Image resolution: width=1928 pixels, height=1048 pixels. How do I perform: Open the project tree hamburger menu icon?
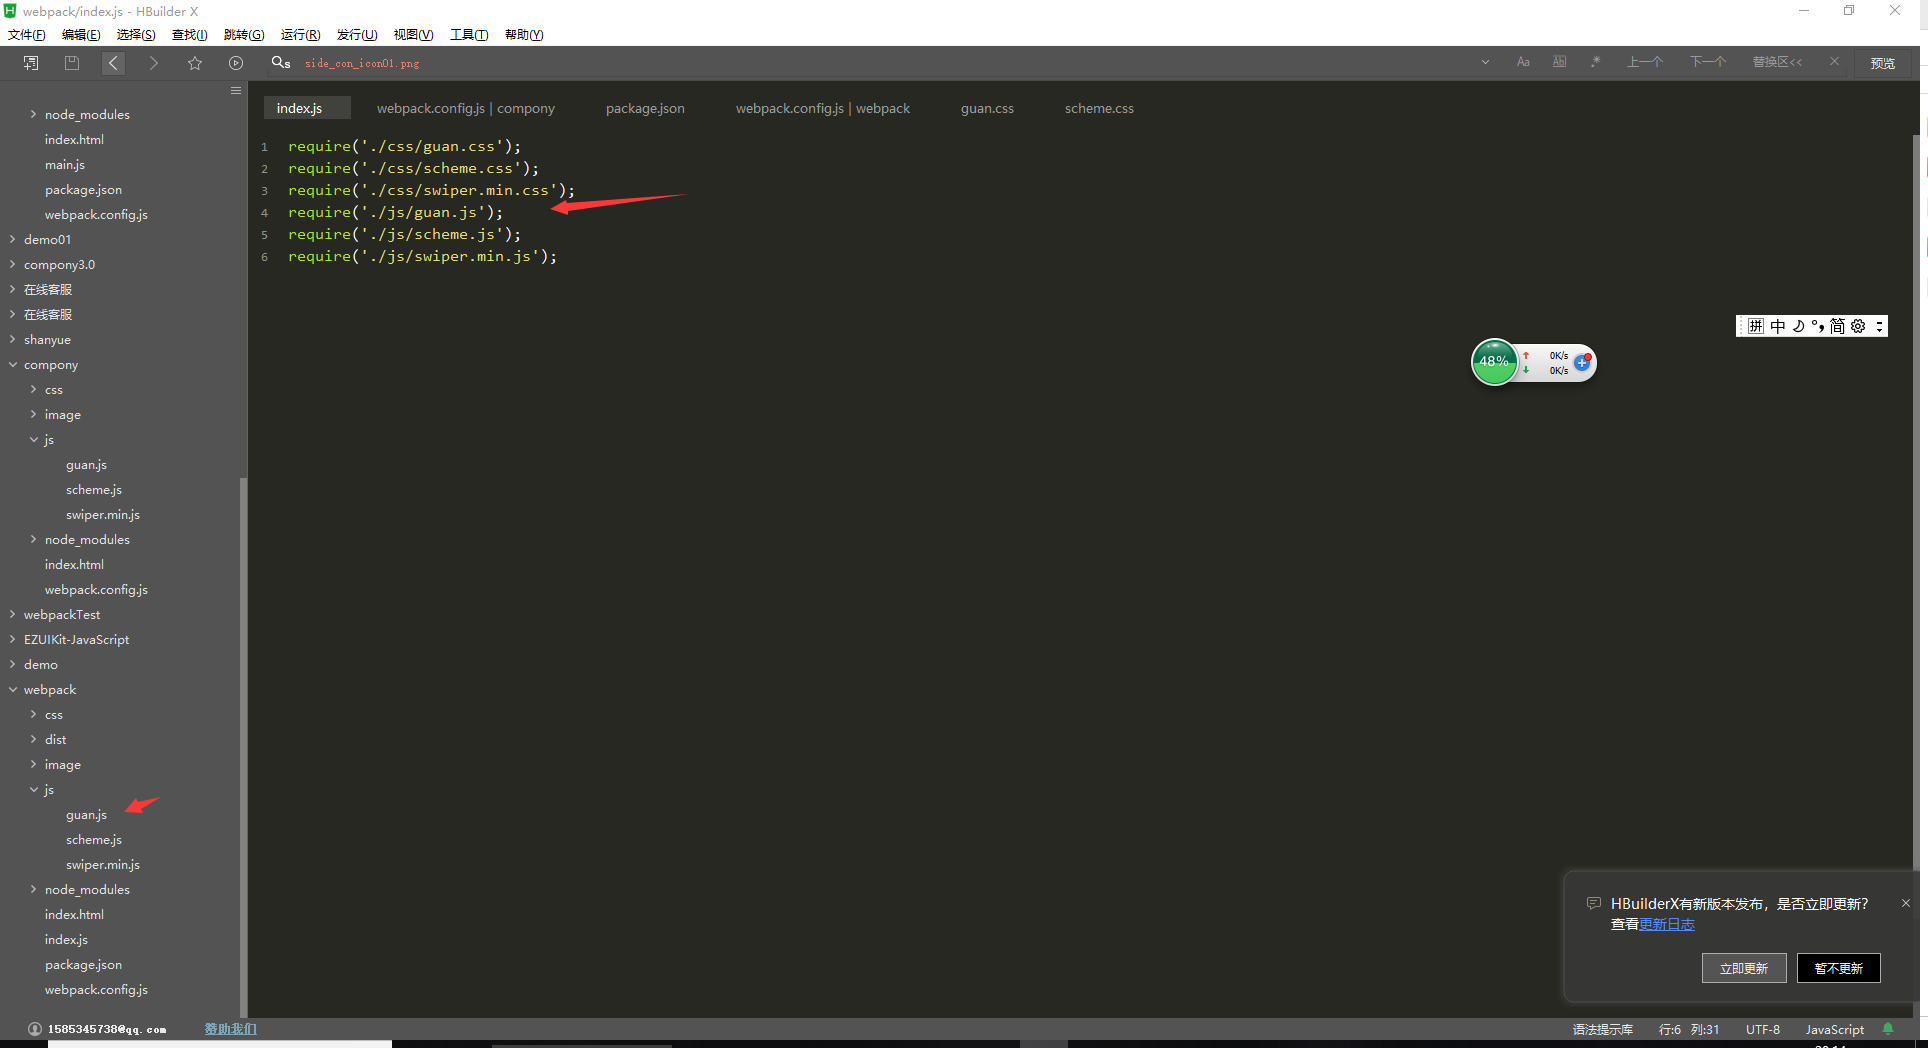pyautogui.click(x=236, y=90)
